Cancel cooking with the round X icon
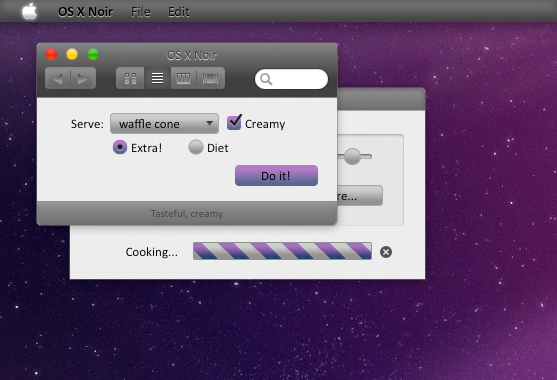557x380 pixels. pyautogui.click(x=386, y=252)
